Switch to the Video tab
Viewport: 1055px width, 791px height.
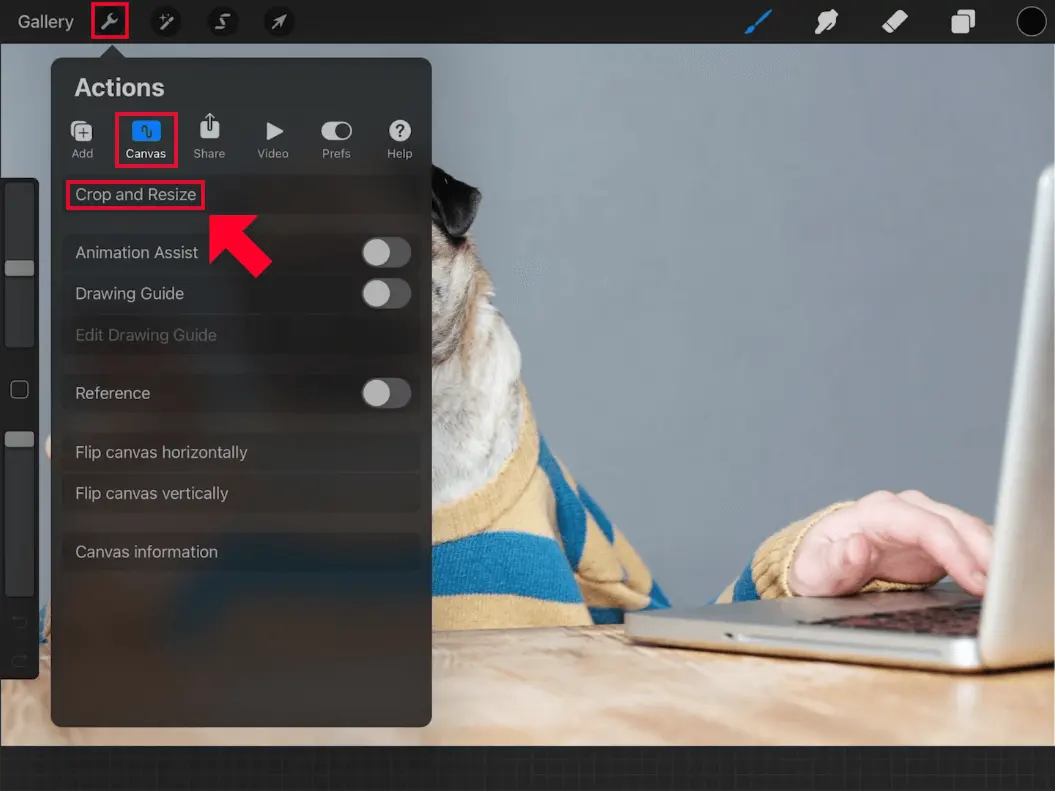(x=272, y=139)
